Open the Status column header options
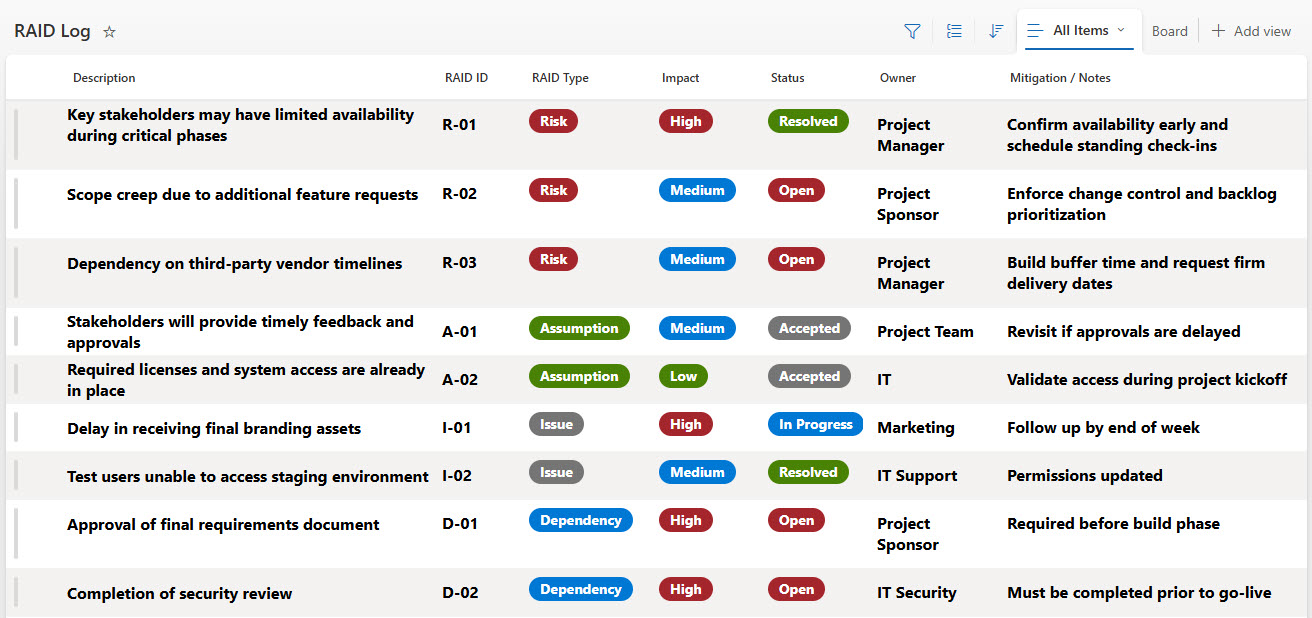The image size is (1312, 618). [787, 78]
